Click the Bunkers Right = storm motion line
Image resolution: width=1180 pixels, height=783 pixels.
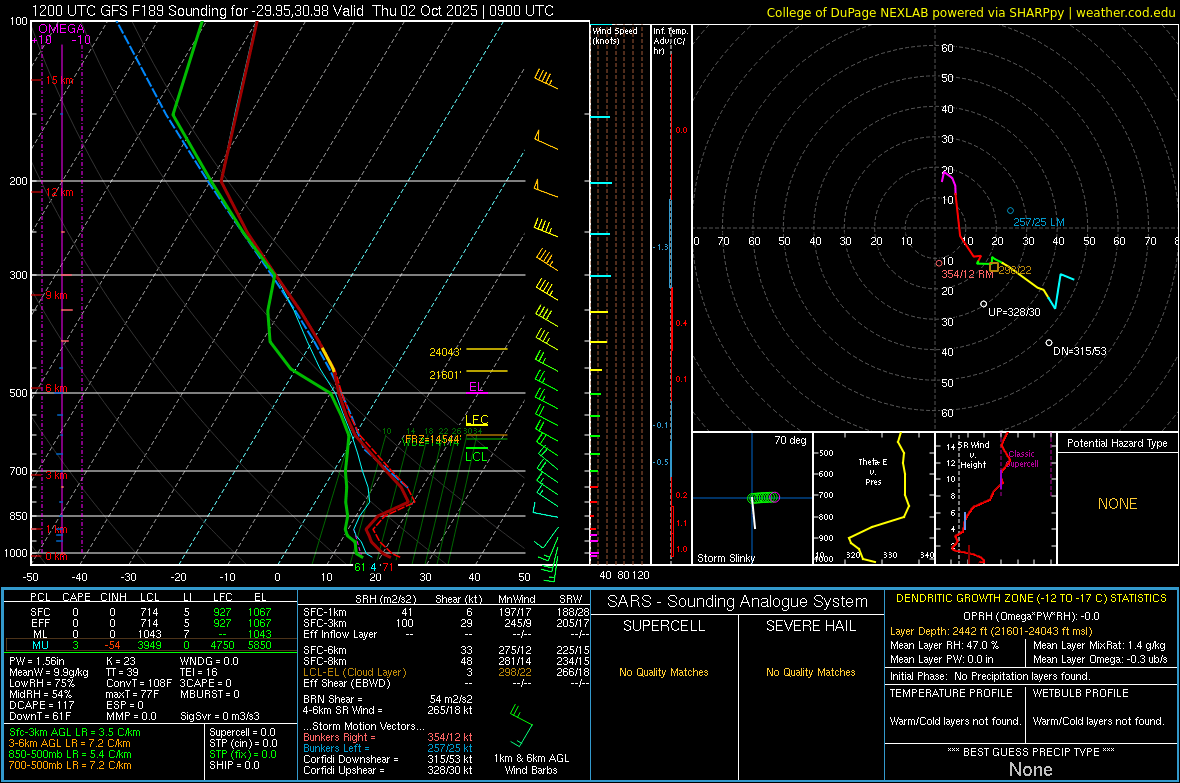pos(388,737)
